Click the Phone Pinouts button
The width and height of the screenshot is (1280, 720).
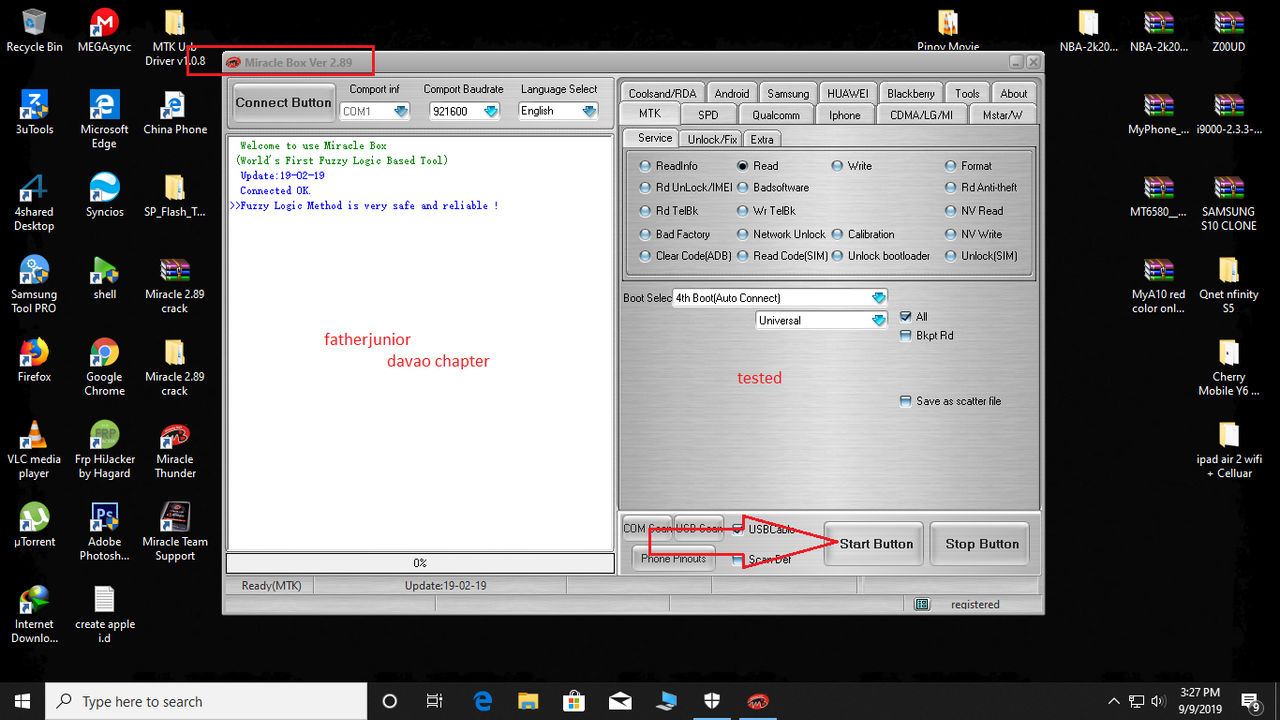pyautogui.click(x=674, y=559)
